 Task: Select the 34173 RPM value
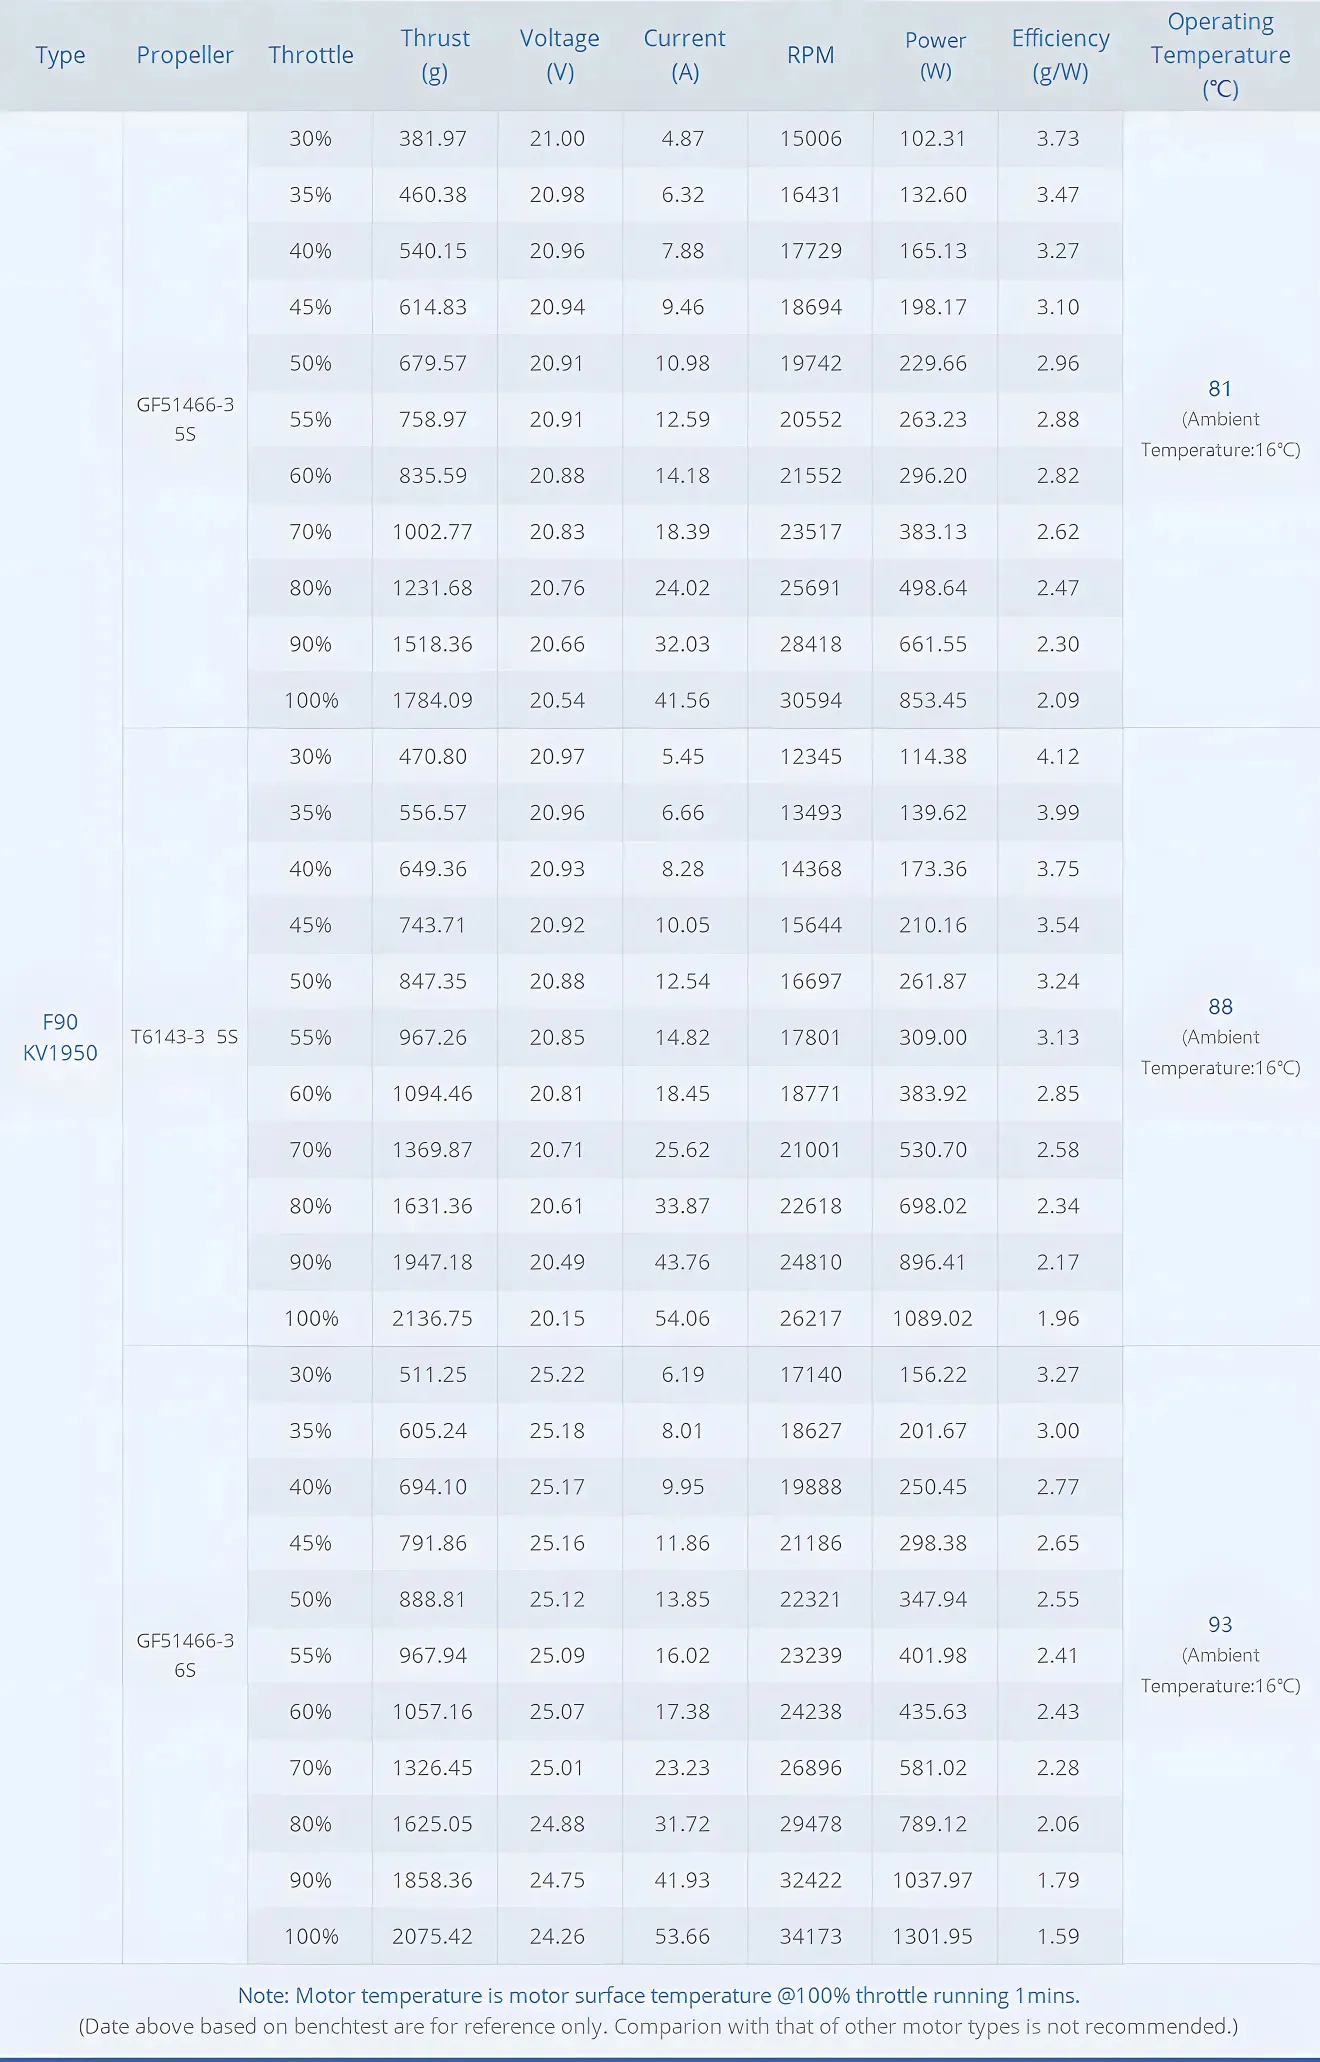click(x=810, y=1936)
